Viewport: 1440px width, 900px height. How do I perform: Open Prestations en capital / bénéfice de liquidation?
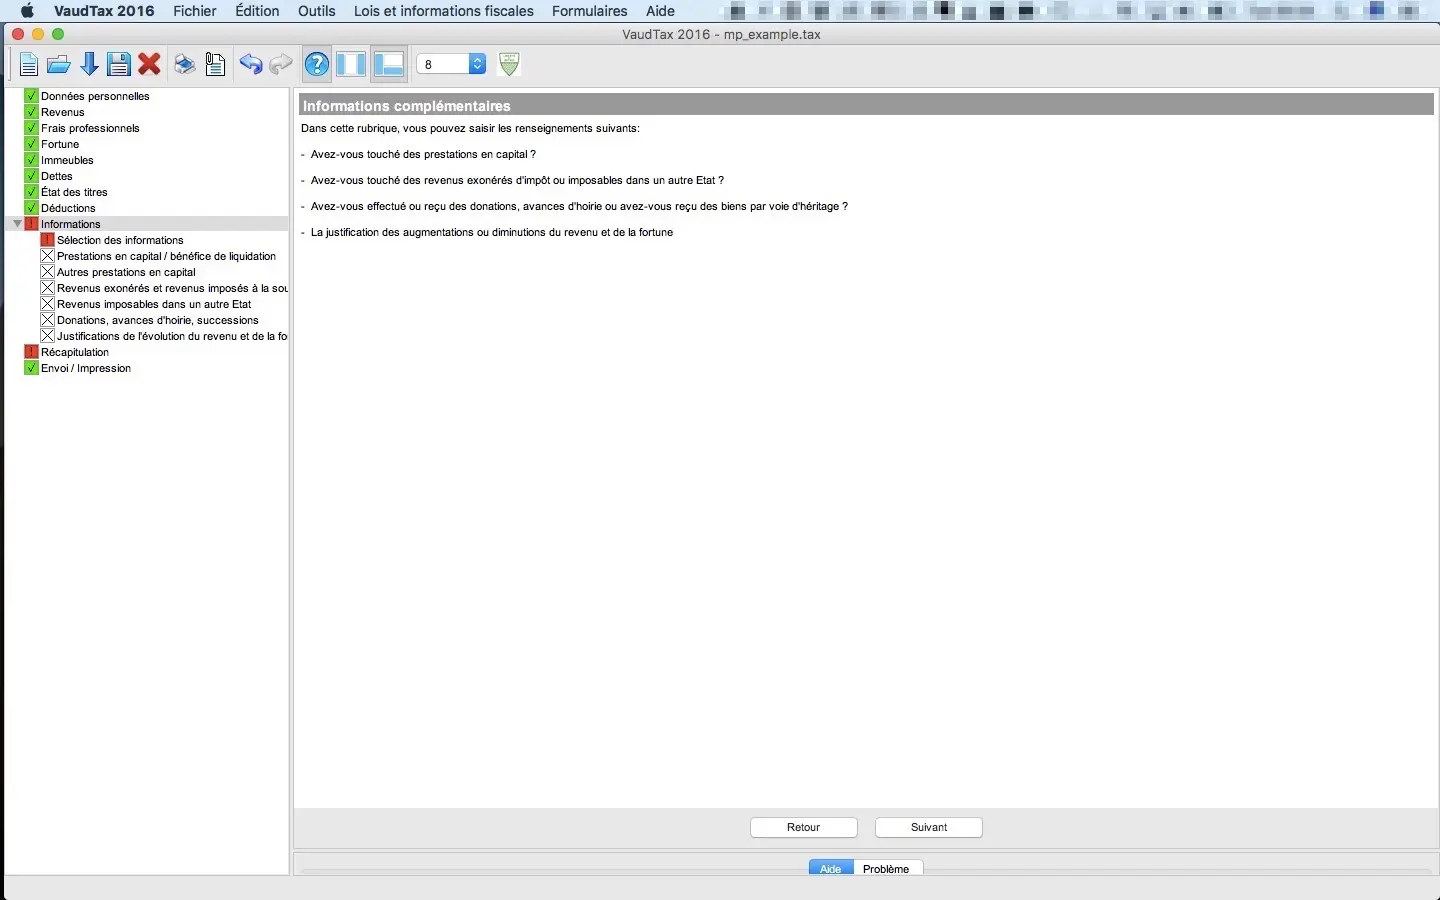coord(166,256)
